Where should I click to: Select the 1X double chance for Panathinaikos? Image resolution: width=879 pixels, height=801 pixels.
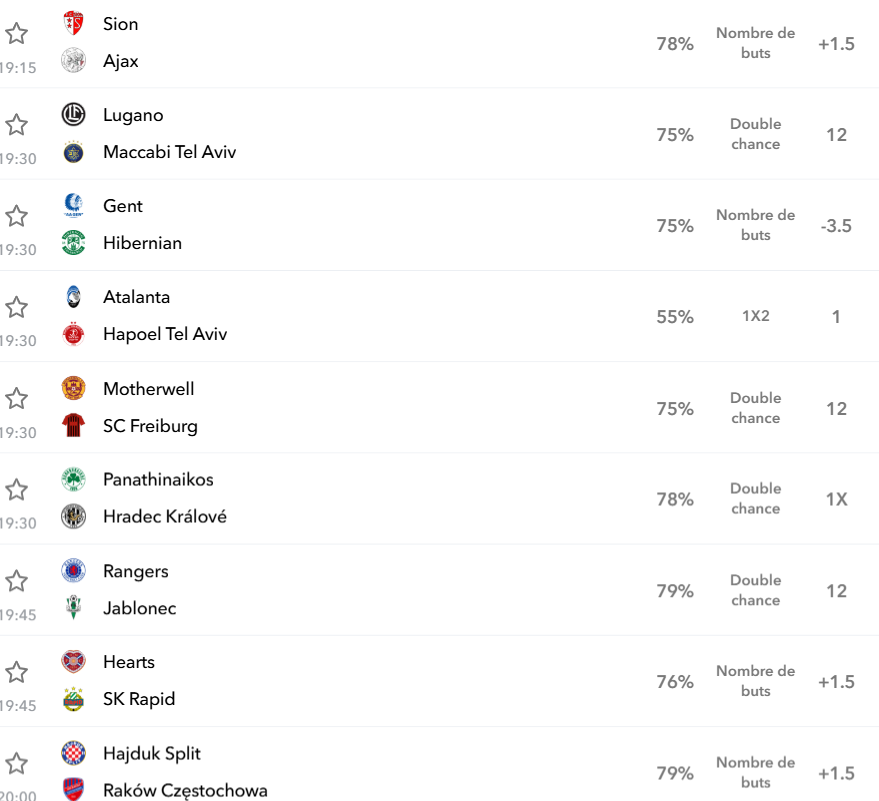[x=836, y=499]
